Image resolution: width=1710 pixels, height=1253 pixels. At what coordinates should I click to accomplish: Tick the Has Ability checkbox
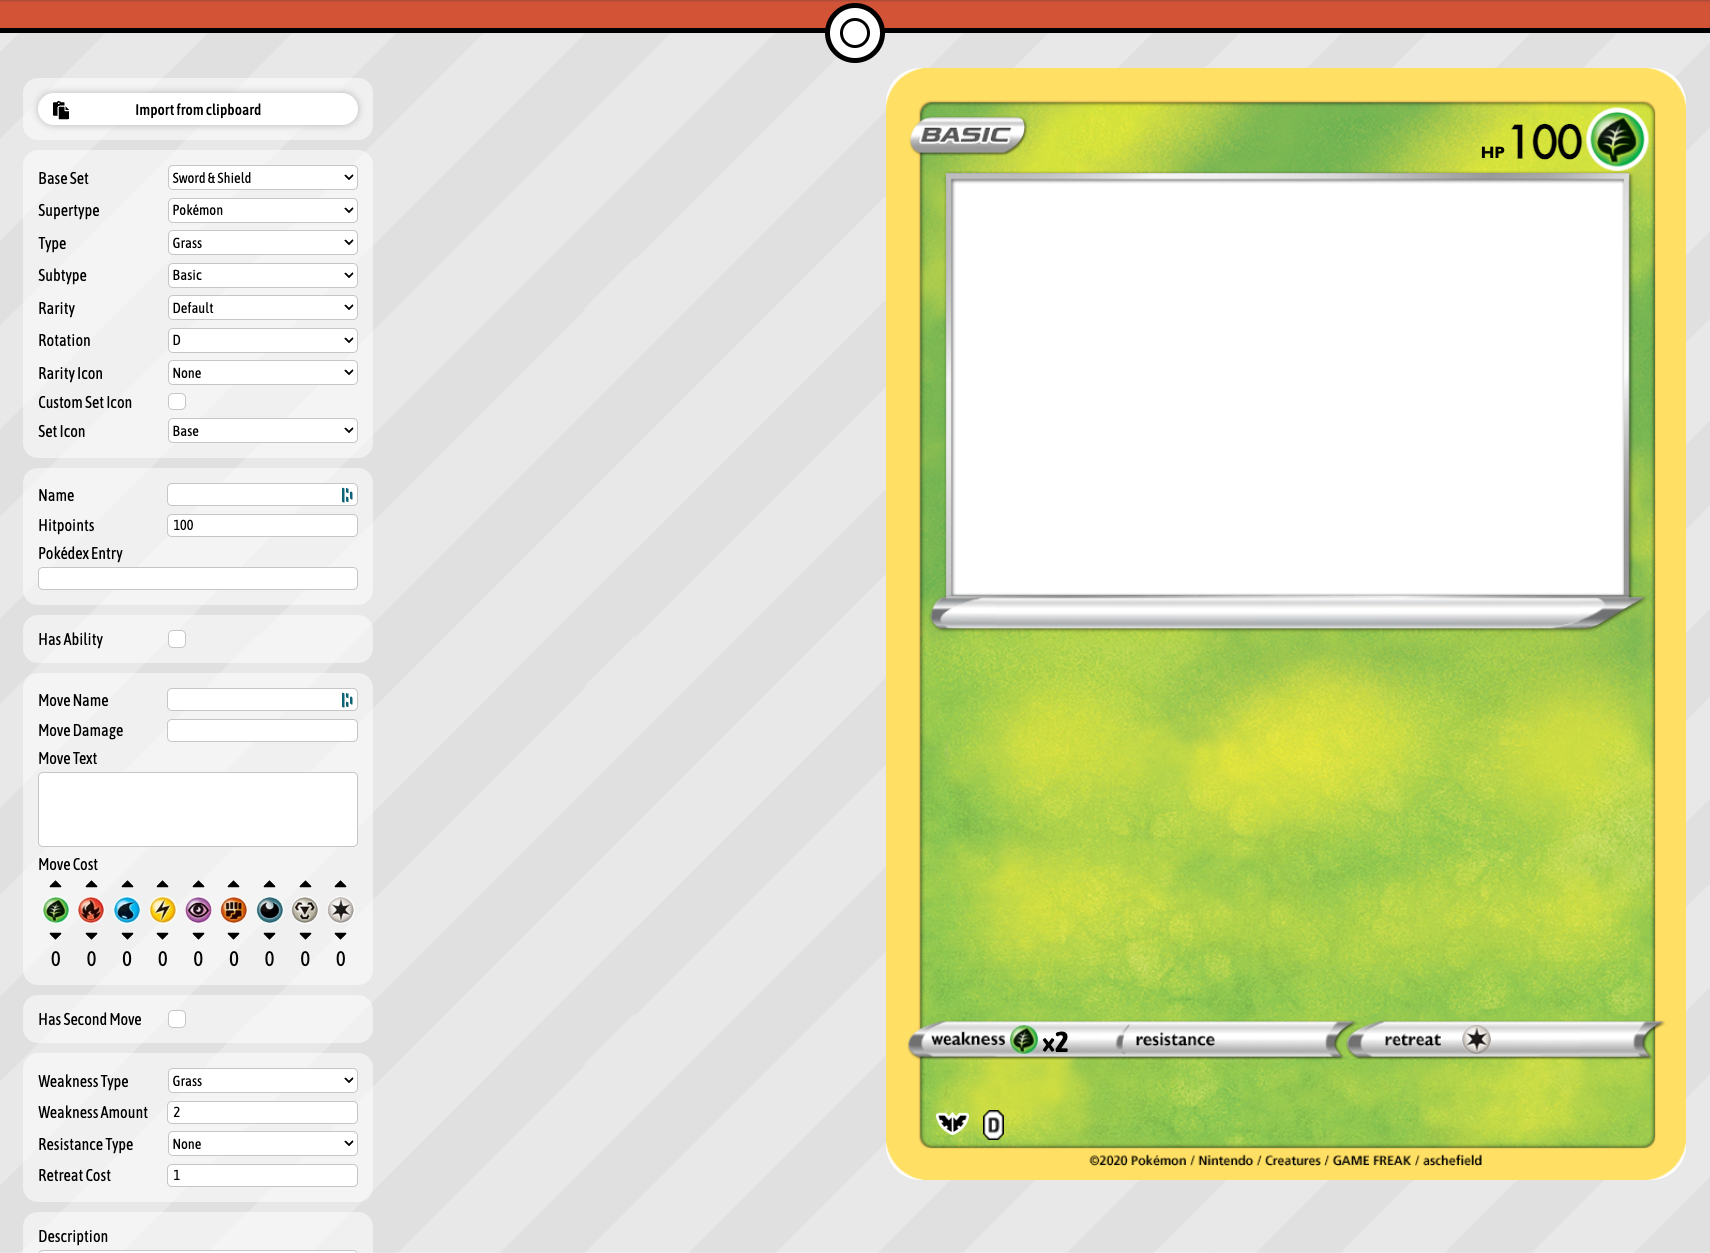[x=177, y=639]
